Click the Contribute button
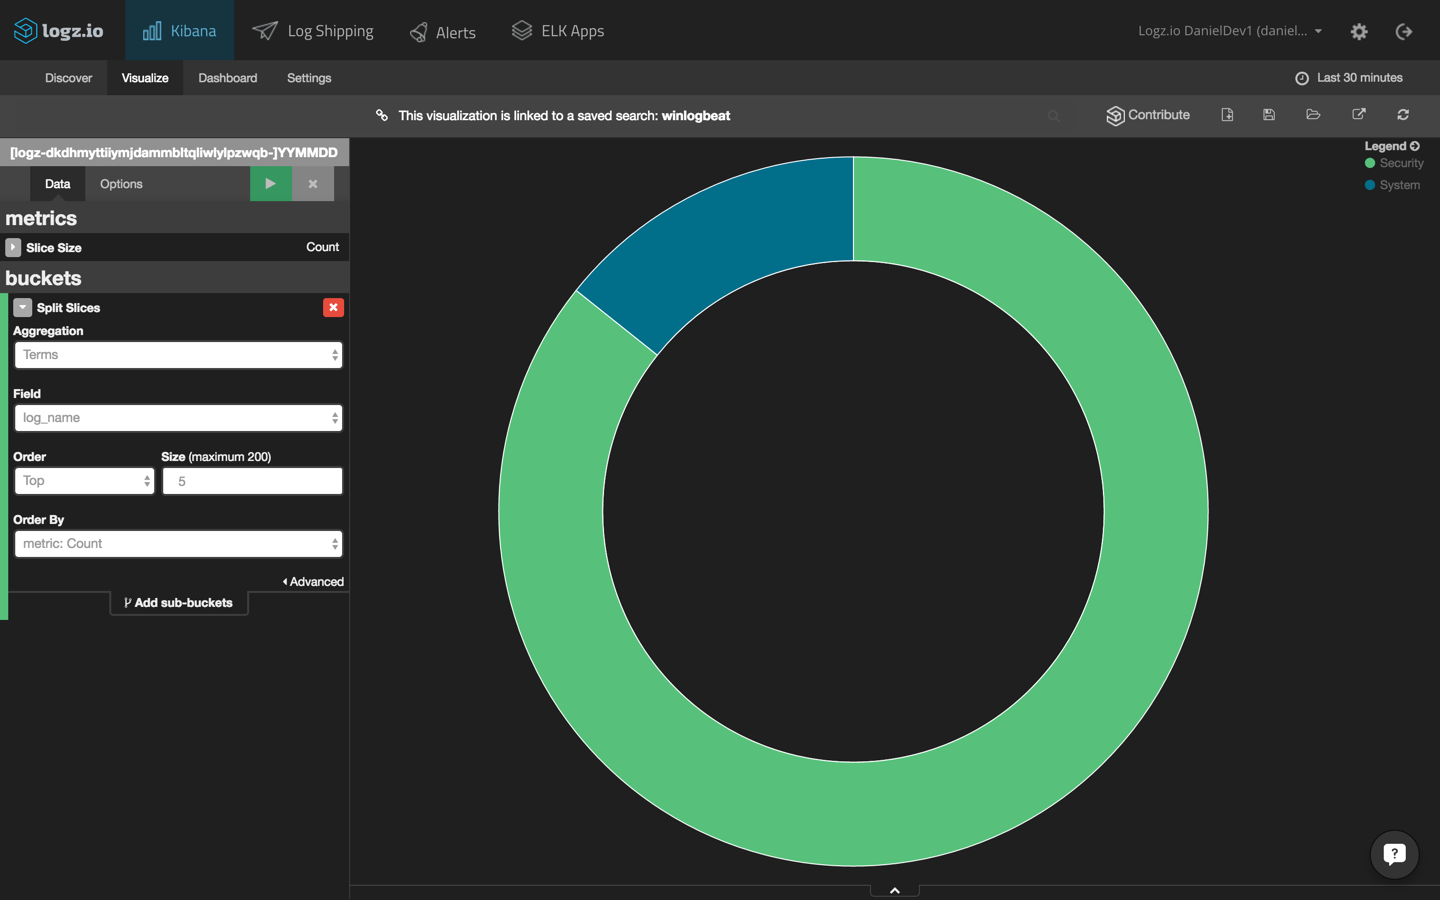The image size is (1440, 900). coord(1147,115)
